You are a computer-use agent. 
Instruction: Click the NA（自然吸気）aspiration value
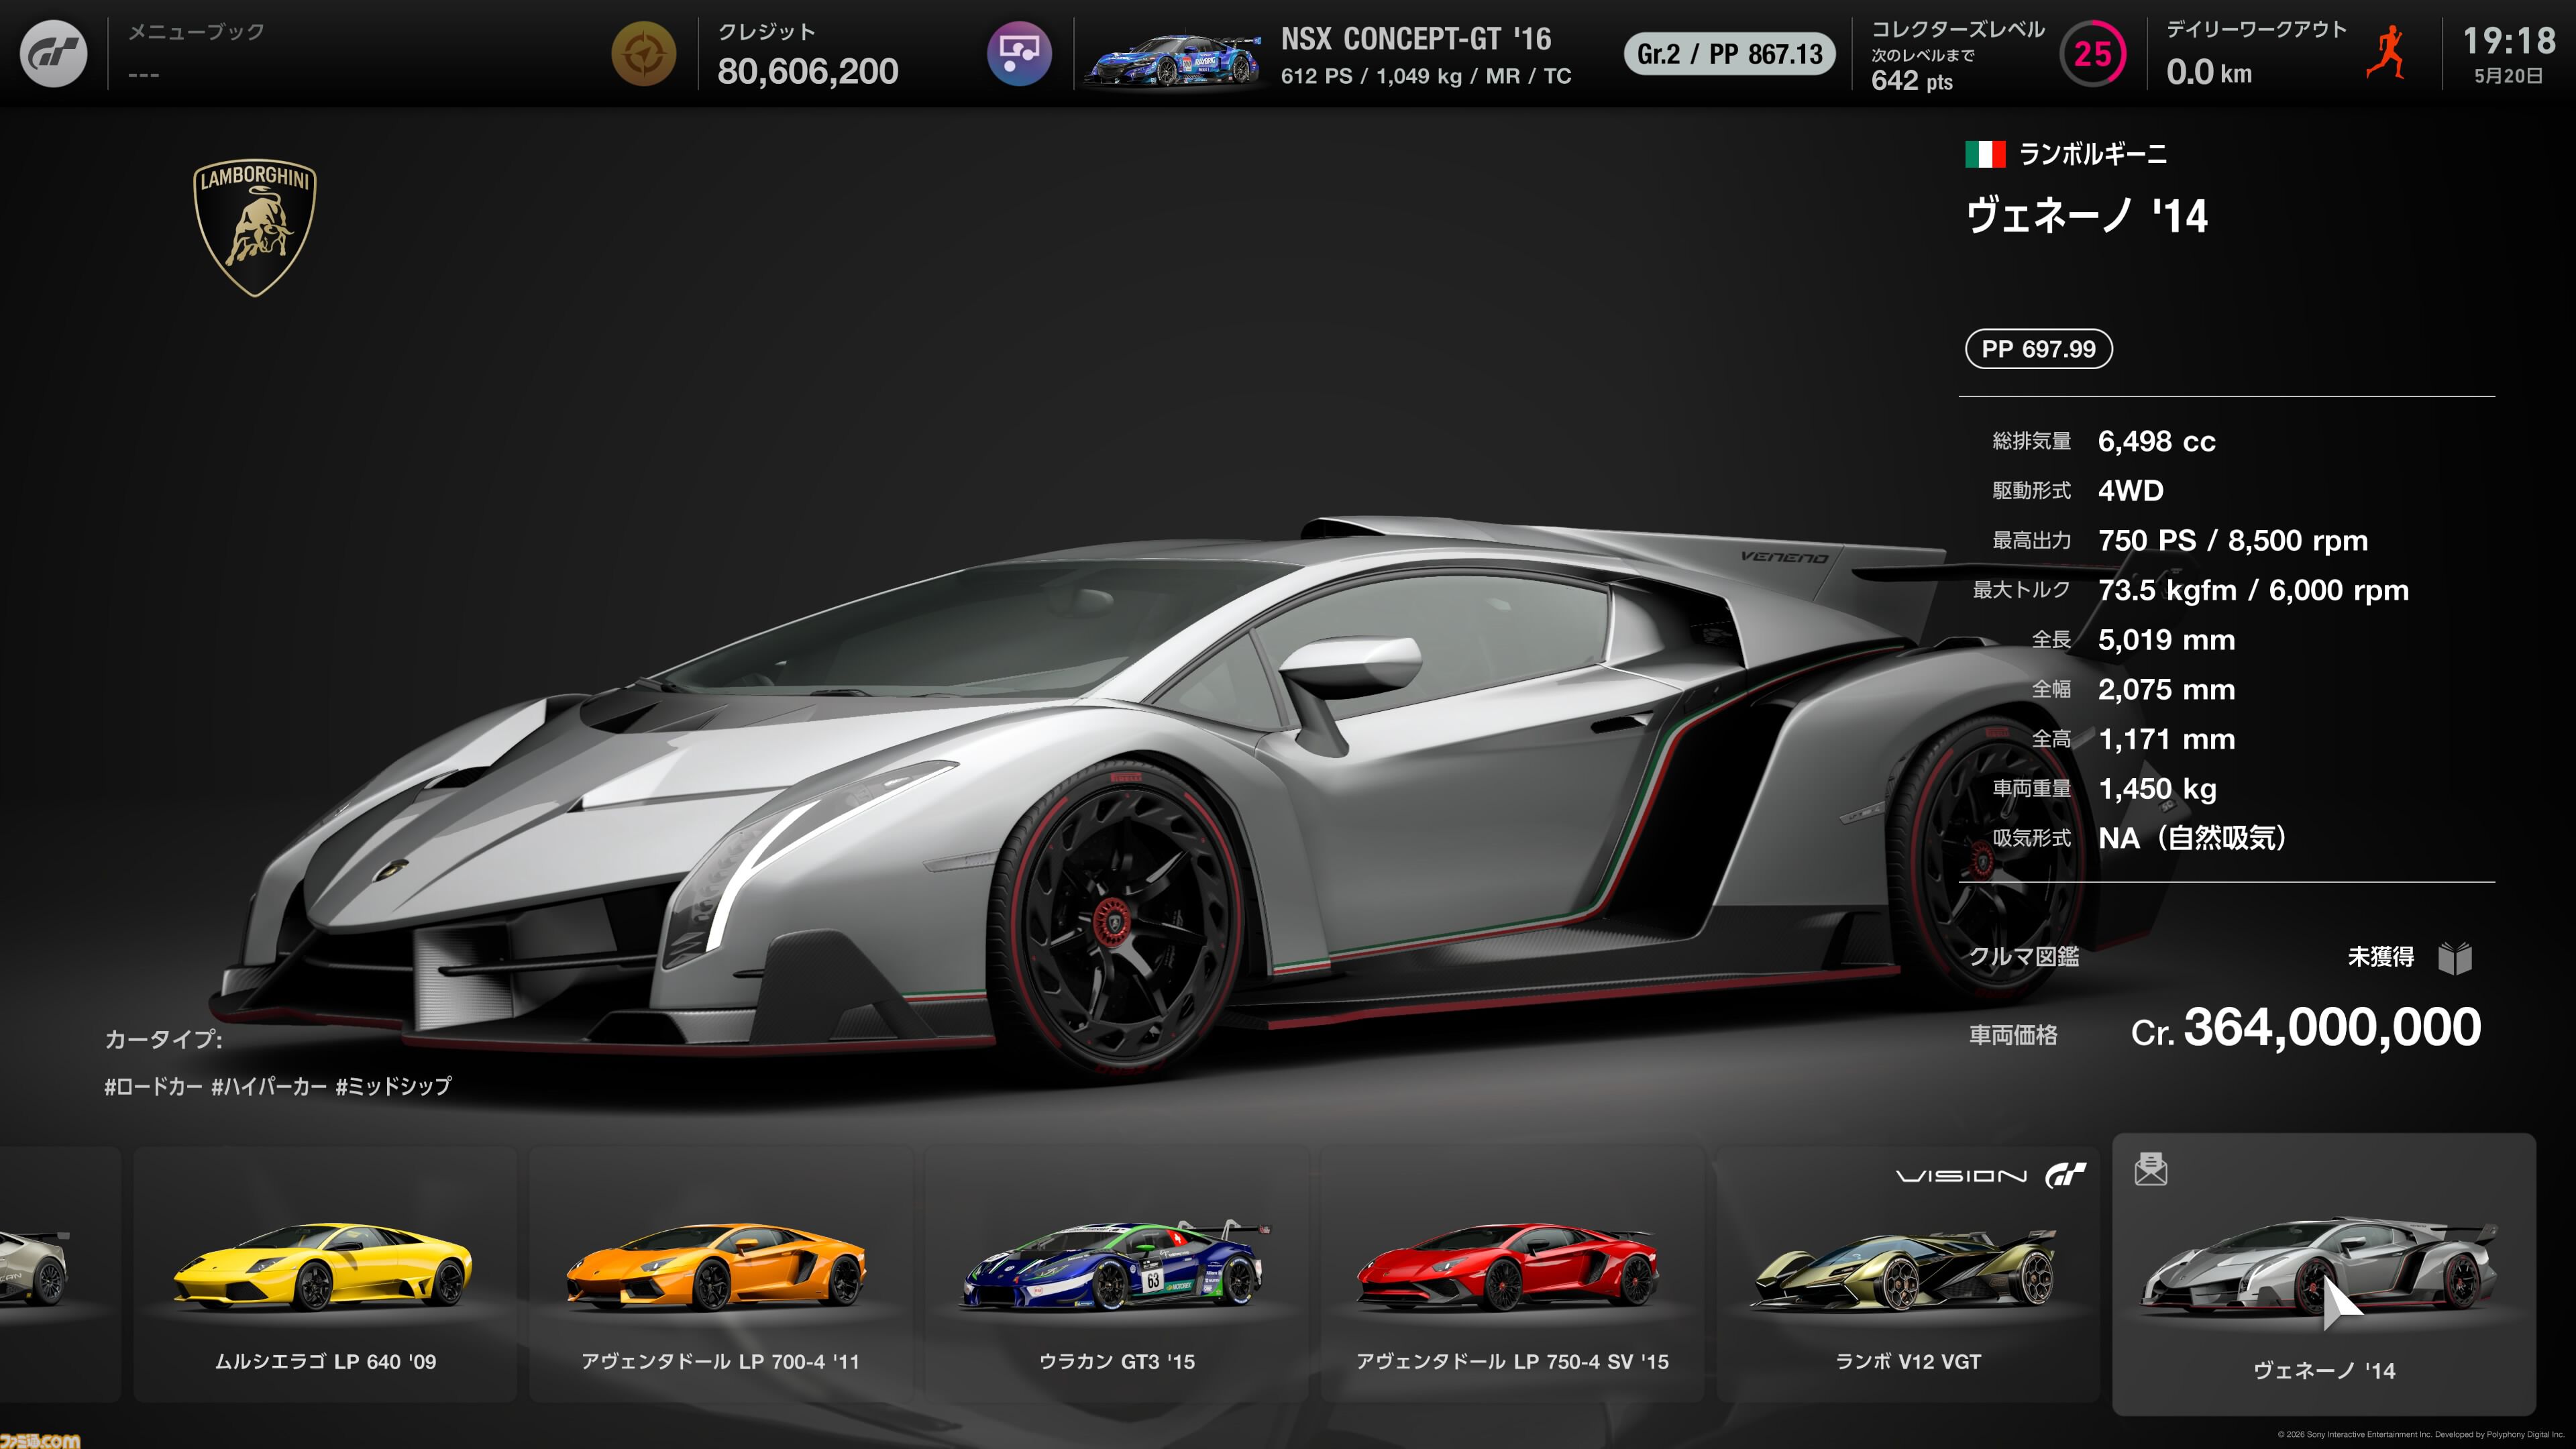pyautogui.click(x=2192, y=838)
